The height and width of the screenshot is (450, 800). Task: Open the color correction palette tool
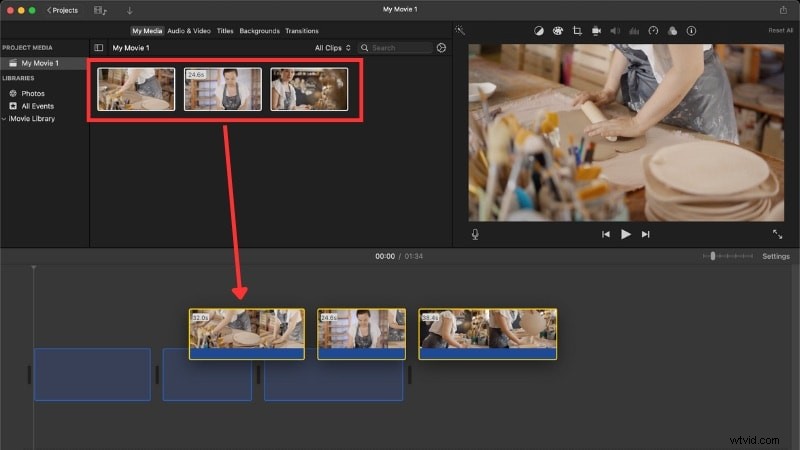[x=556, y=30]
